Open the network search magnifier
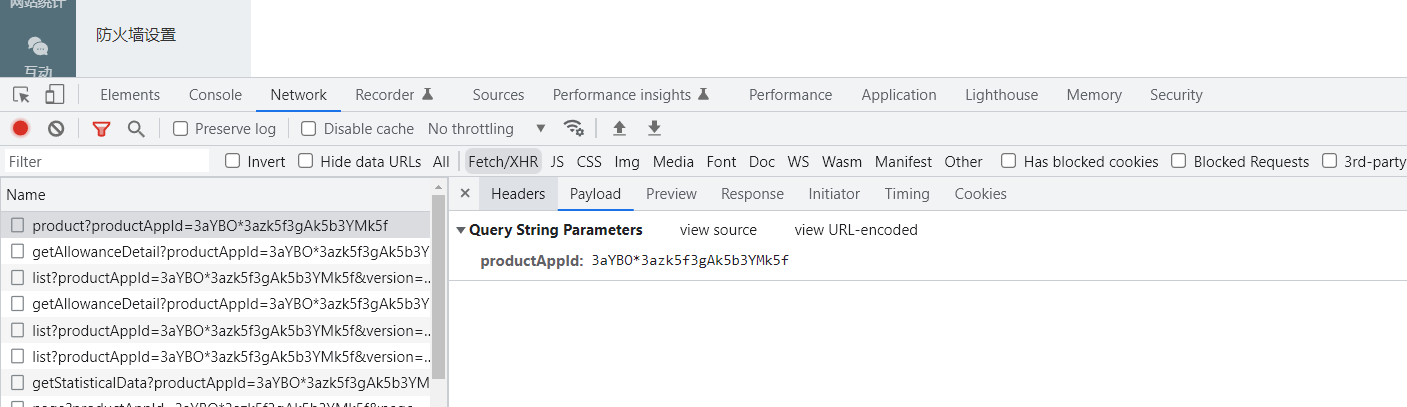The image size is (1407, 407). click(x=136, y=128)
